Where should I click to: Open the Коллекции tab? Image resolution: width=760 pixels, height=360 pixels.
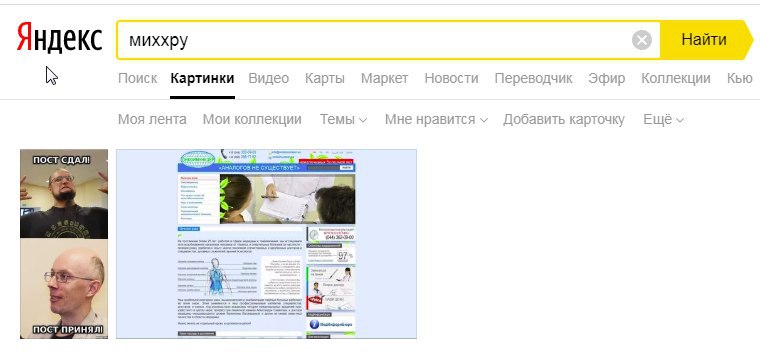676,78
